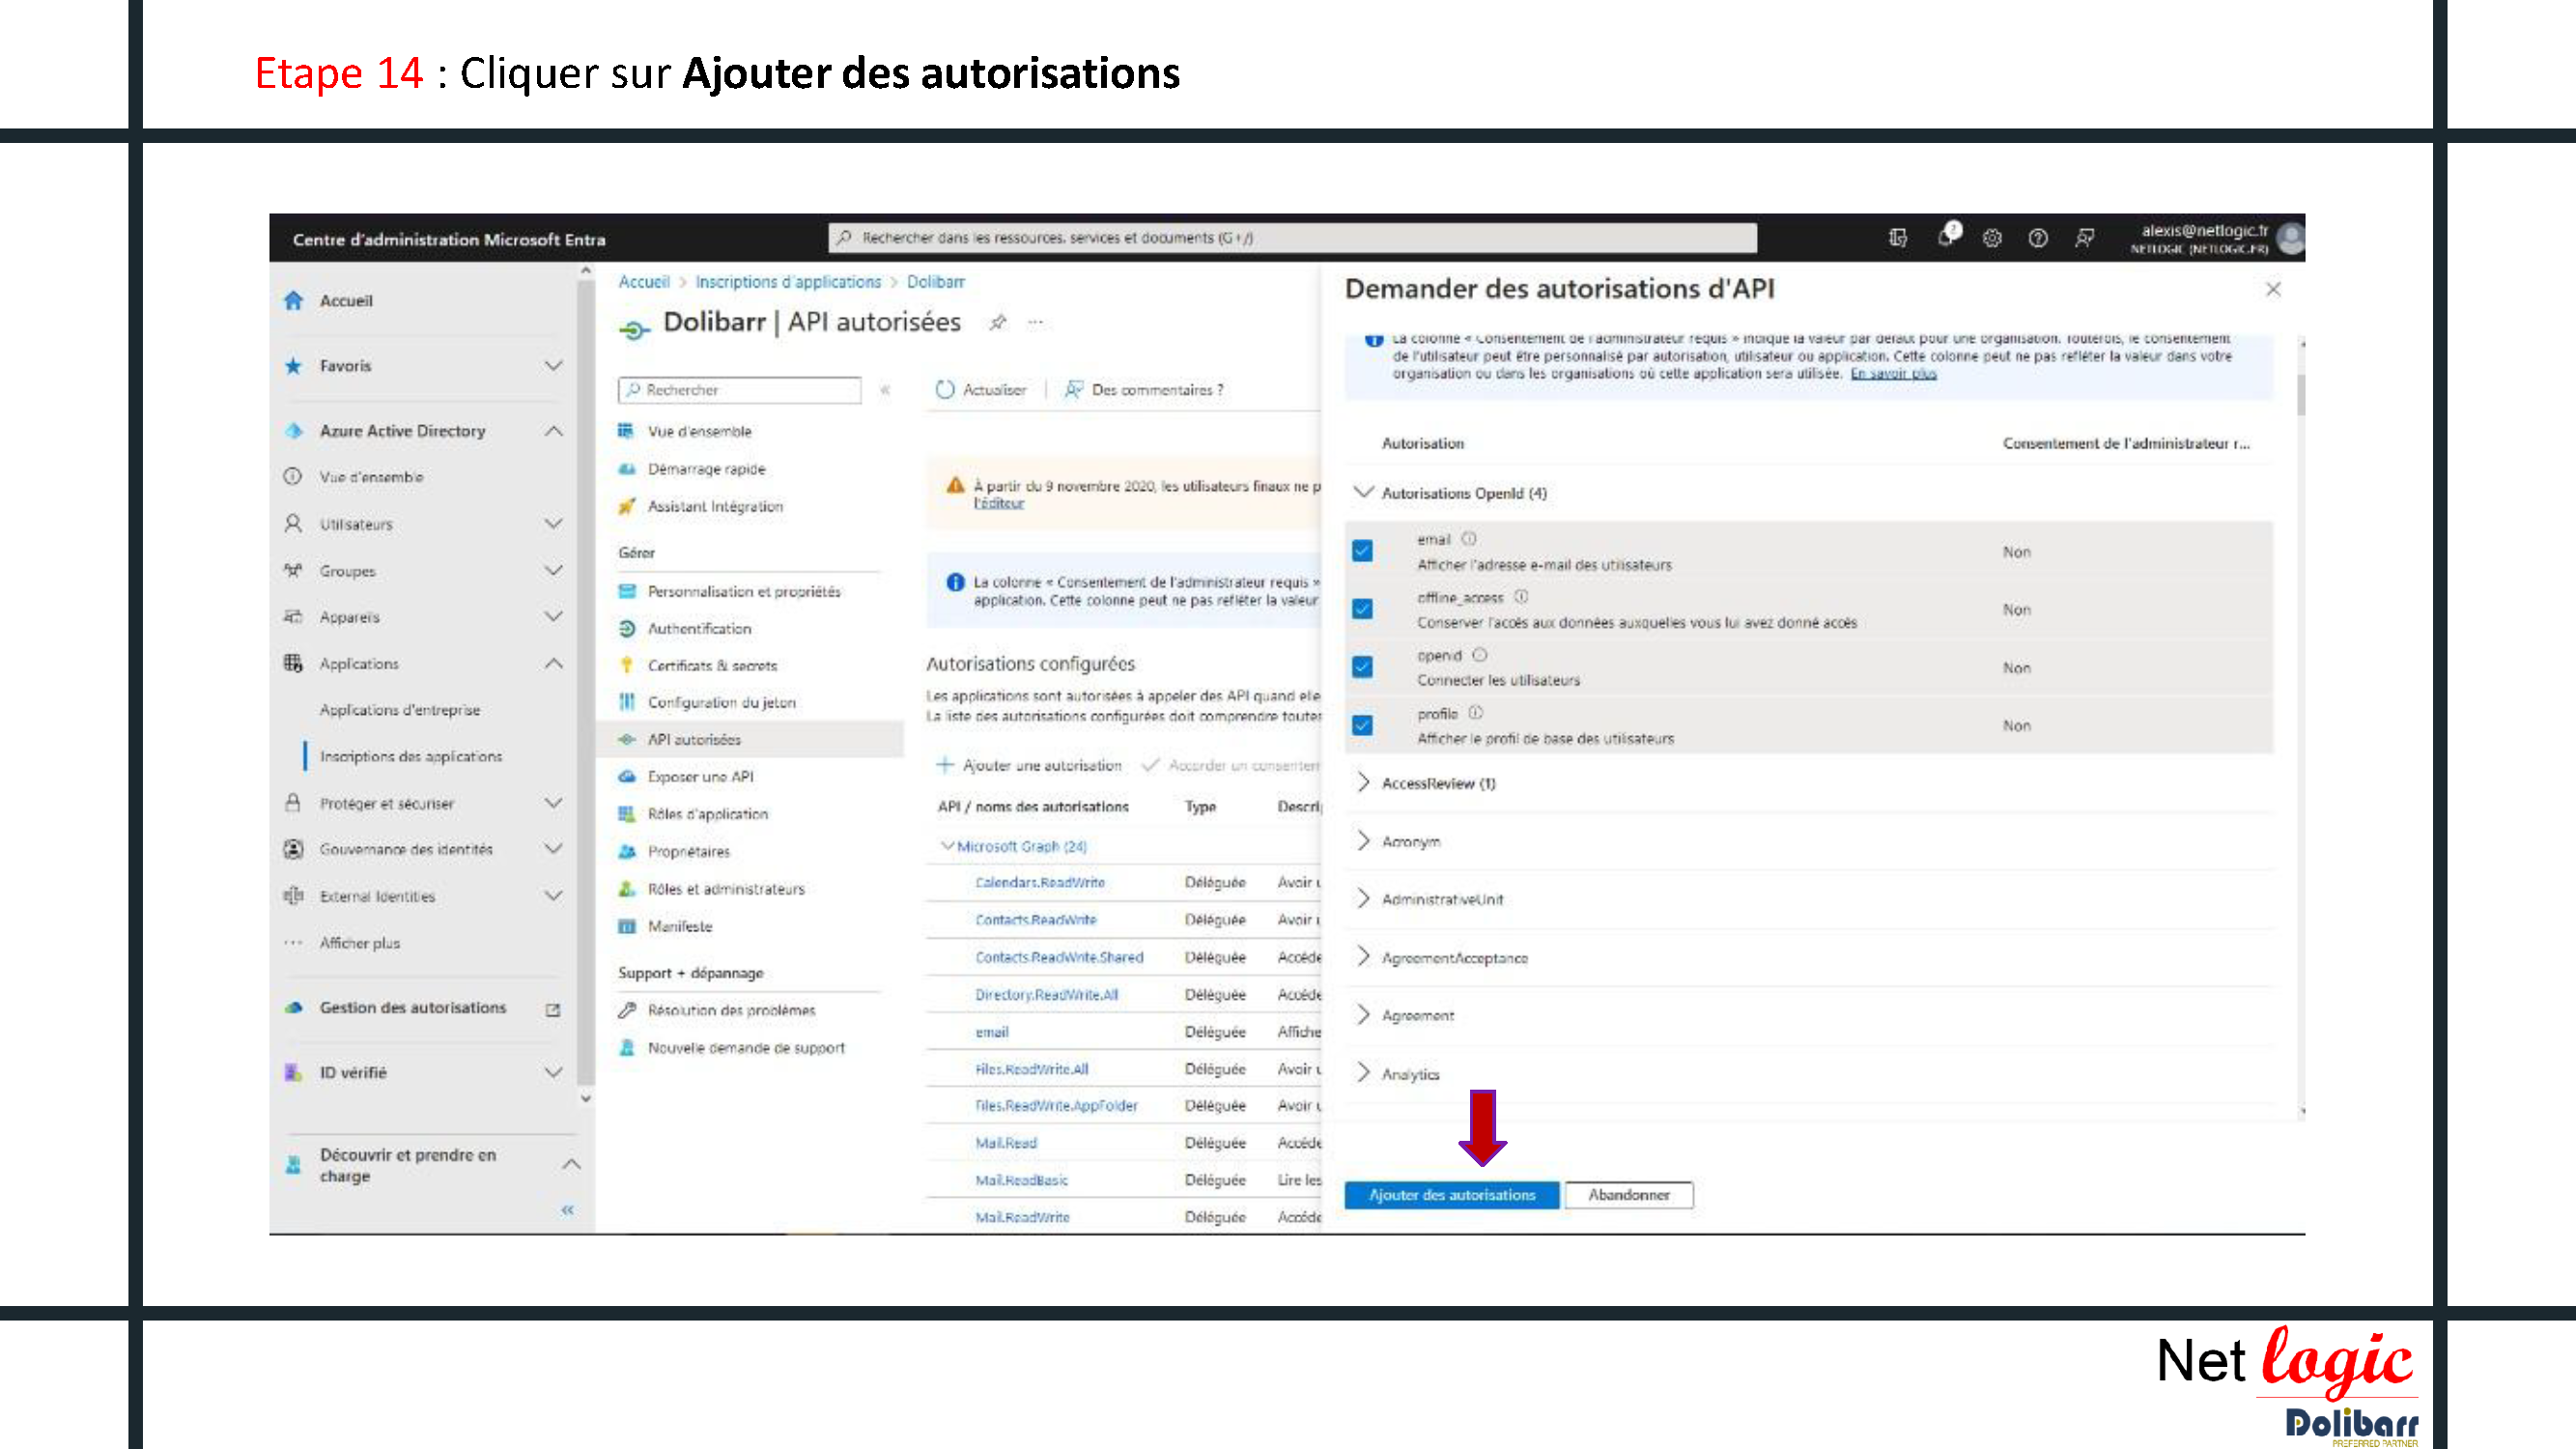Open Gestion des autorisations external link icon
This screenshot has width=2576, height=1449.
point(552,1009)
